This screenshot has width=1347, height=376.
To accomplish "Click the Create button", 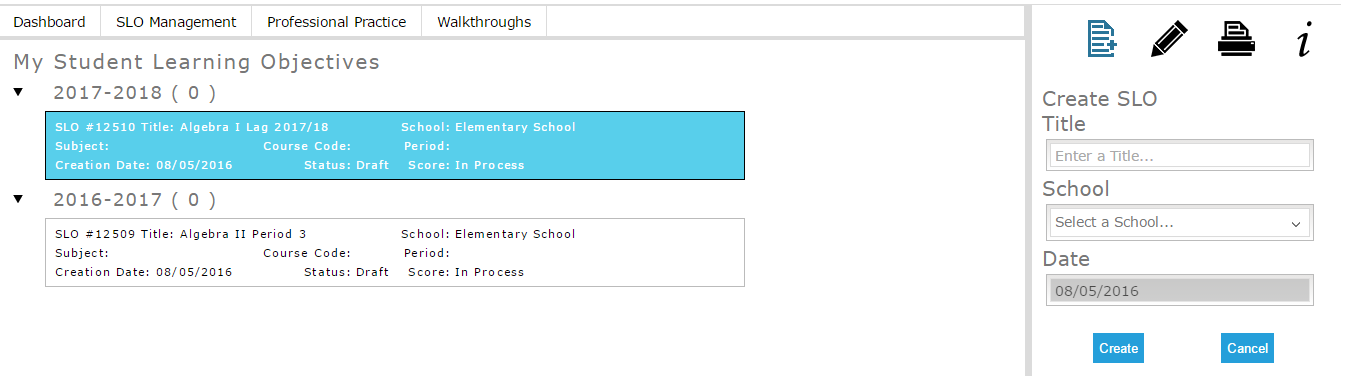I will [x=1118, y=348].
